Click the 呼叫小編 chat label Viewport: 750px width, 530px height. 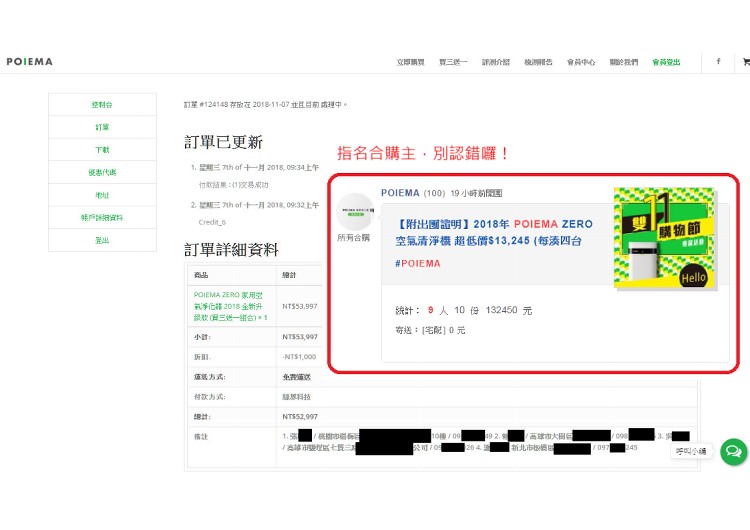(x=691, y=451)
